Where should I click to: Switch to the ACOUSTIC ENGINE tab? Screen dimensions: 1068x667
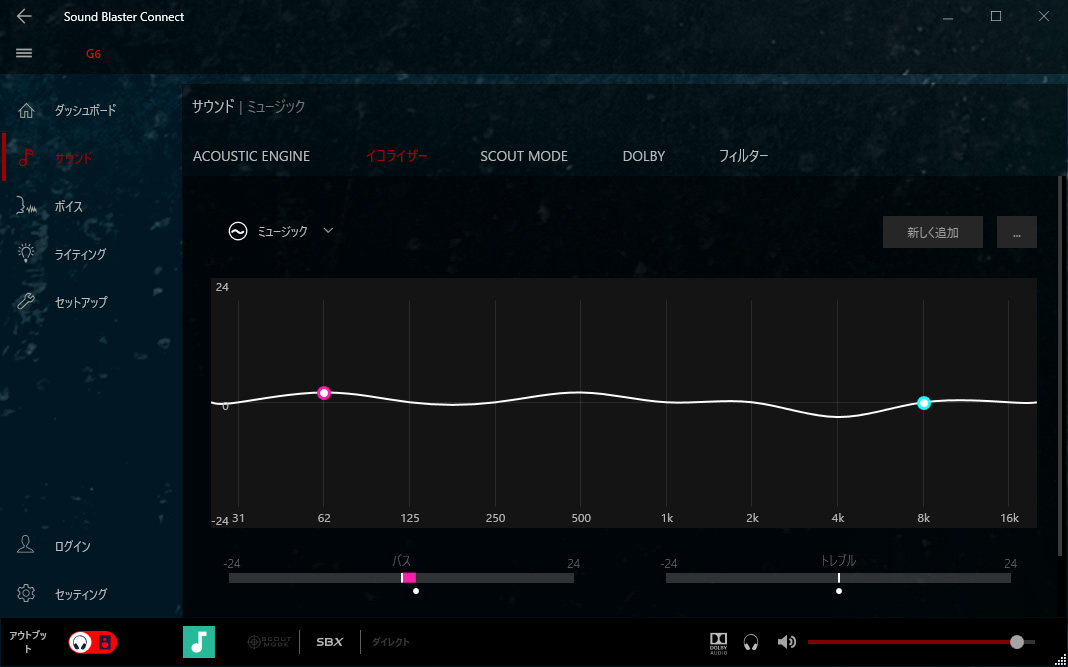251,156
